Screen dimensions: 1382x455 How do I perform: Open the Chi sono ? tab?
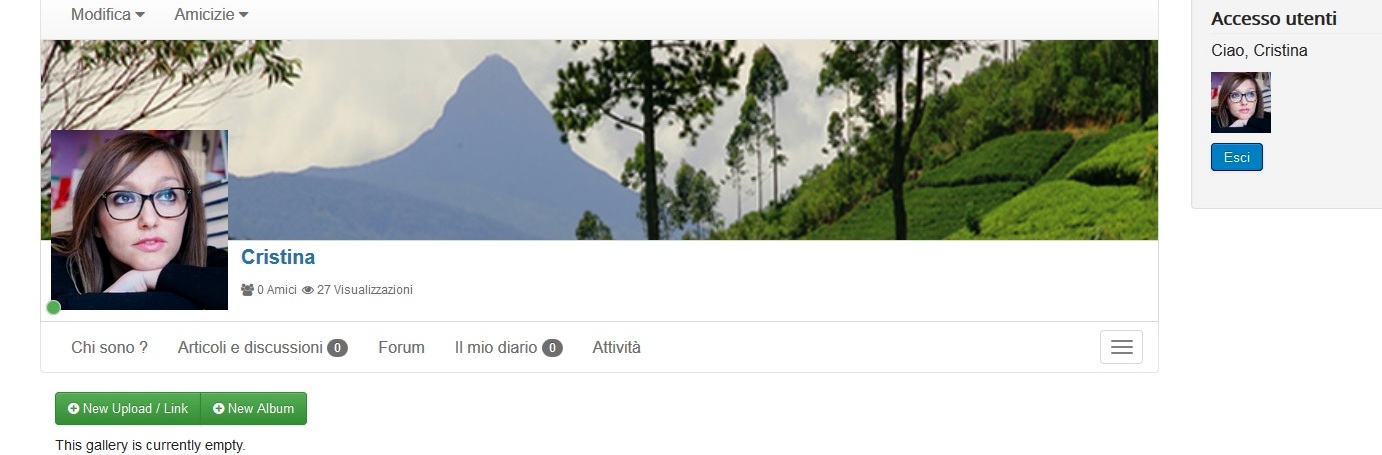pyautogui.click(x=109, y=347)
